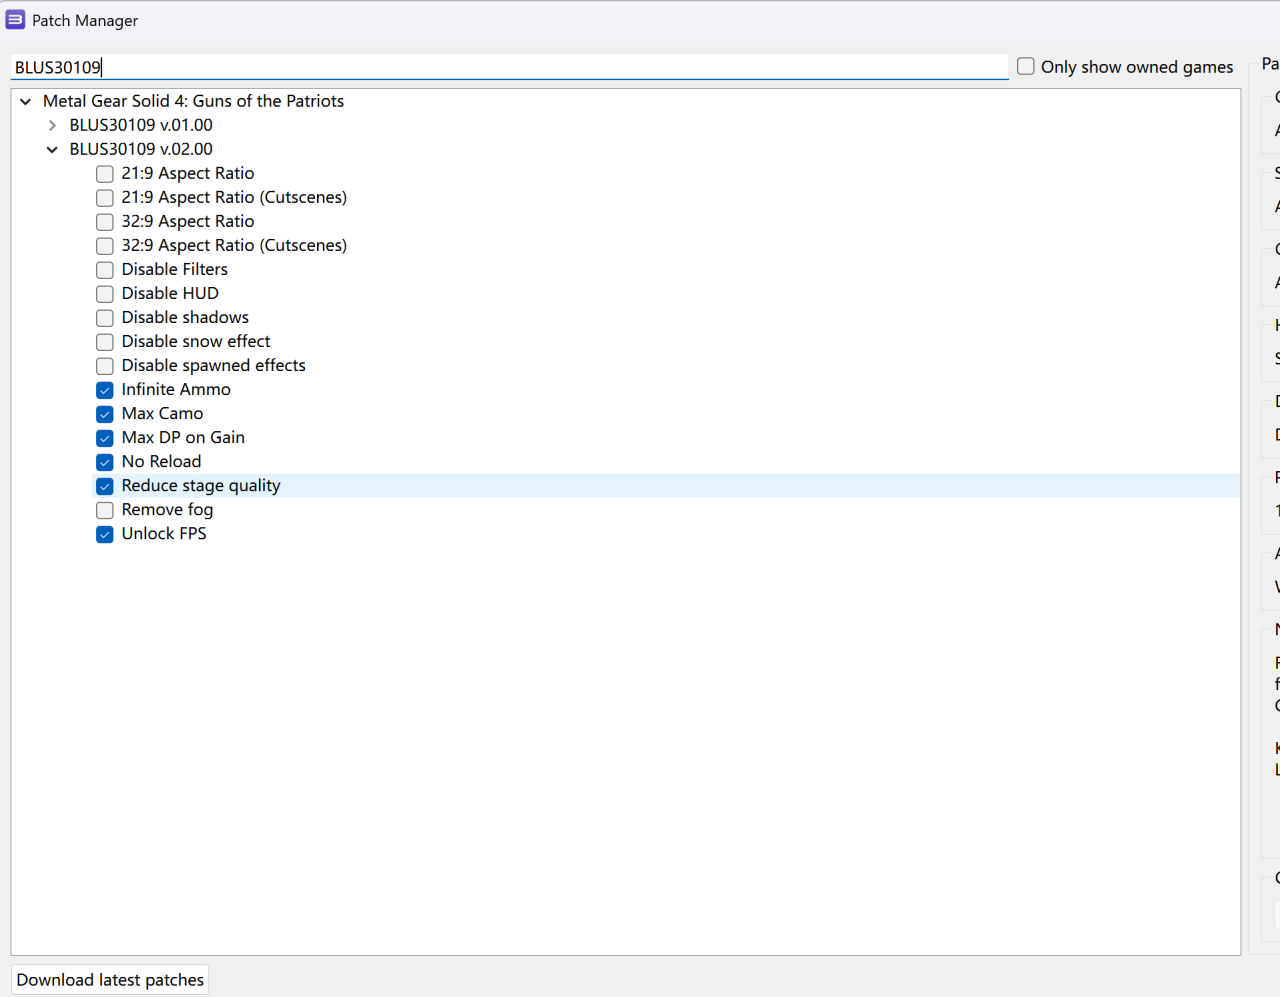The width and height of the screenshot is (1280, 997).
Task: Check the Disable shadows checkbox
Action: pos(105,318)
